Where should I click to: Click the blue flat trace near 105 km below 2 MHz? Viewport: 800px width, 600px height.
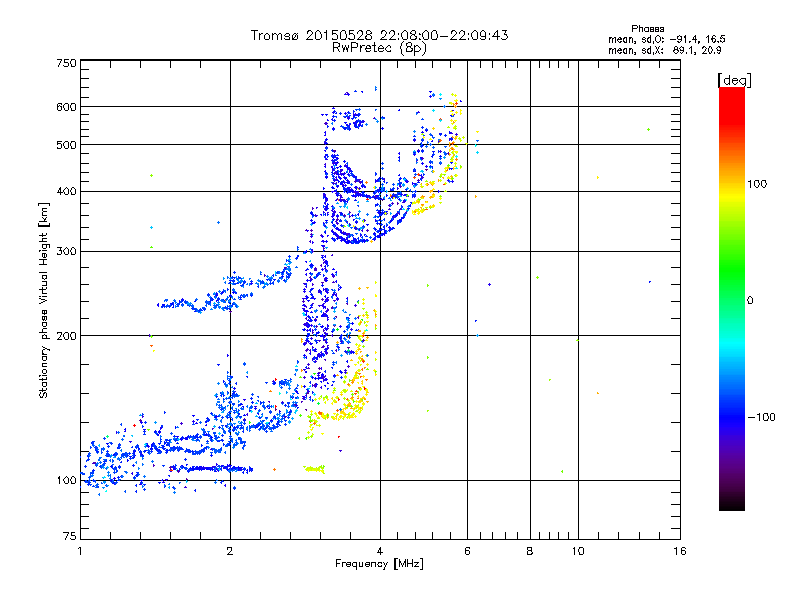(211, 468)
